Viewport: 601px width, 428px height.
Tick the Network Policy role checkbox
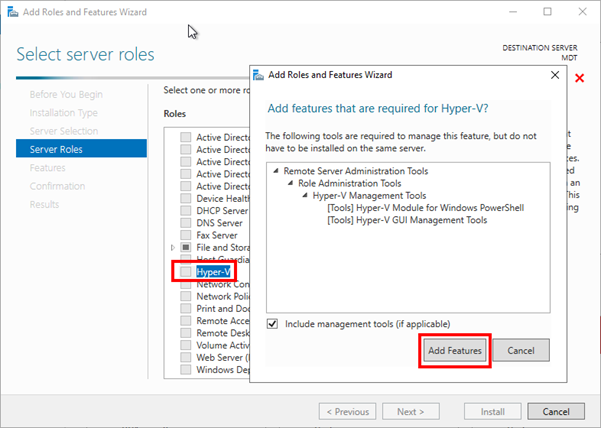186,296
